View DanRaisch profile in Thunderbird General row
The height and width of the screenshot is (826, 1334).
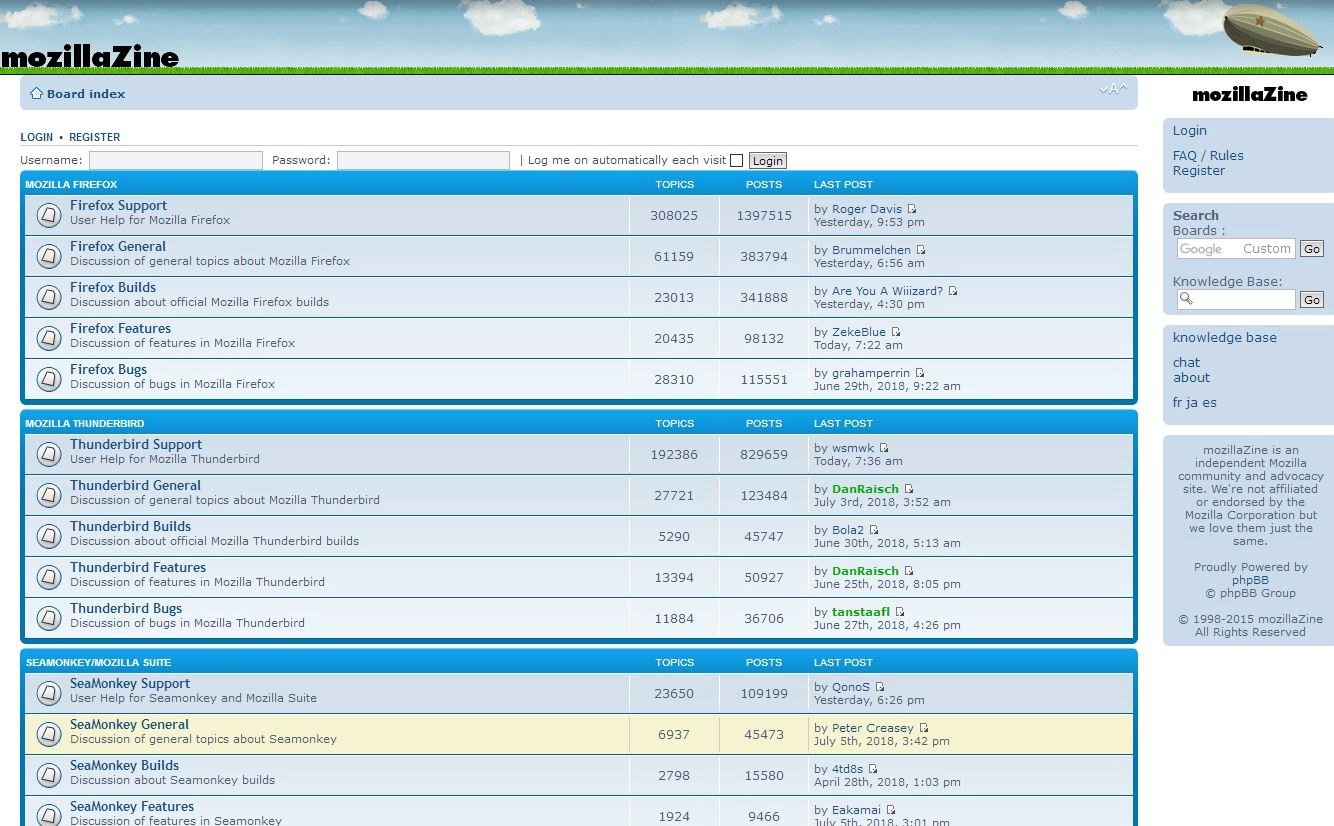865,489
